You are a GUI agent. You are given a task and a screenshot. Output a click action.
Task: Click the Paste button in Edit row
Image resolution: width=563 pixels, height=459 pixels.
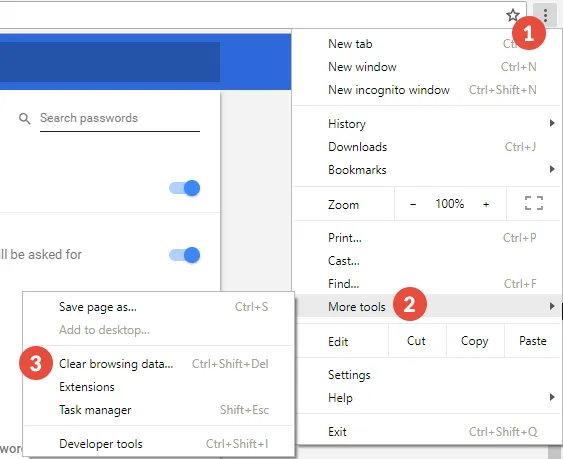[533, 340]
